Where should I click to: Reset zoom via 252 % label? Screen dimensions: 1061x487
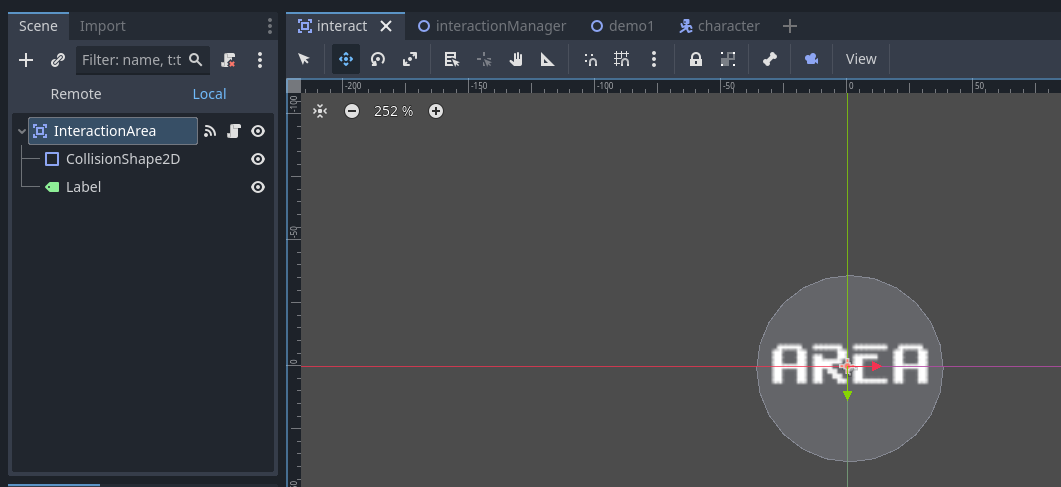393,111
